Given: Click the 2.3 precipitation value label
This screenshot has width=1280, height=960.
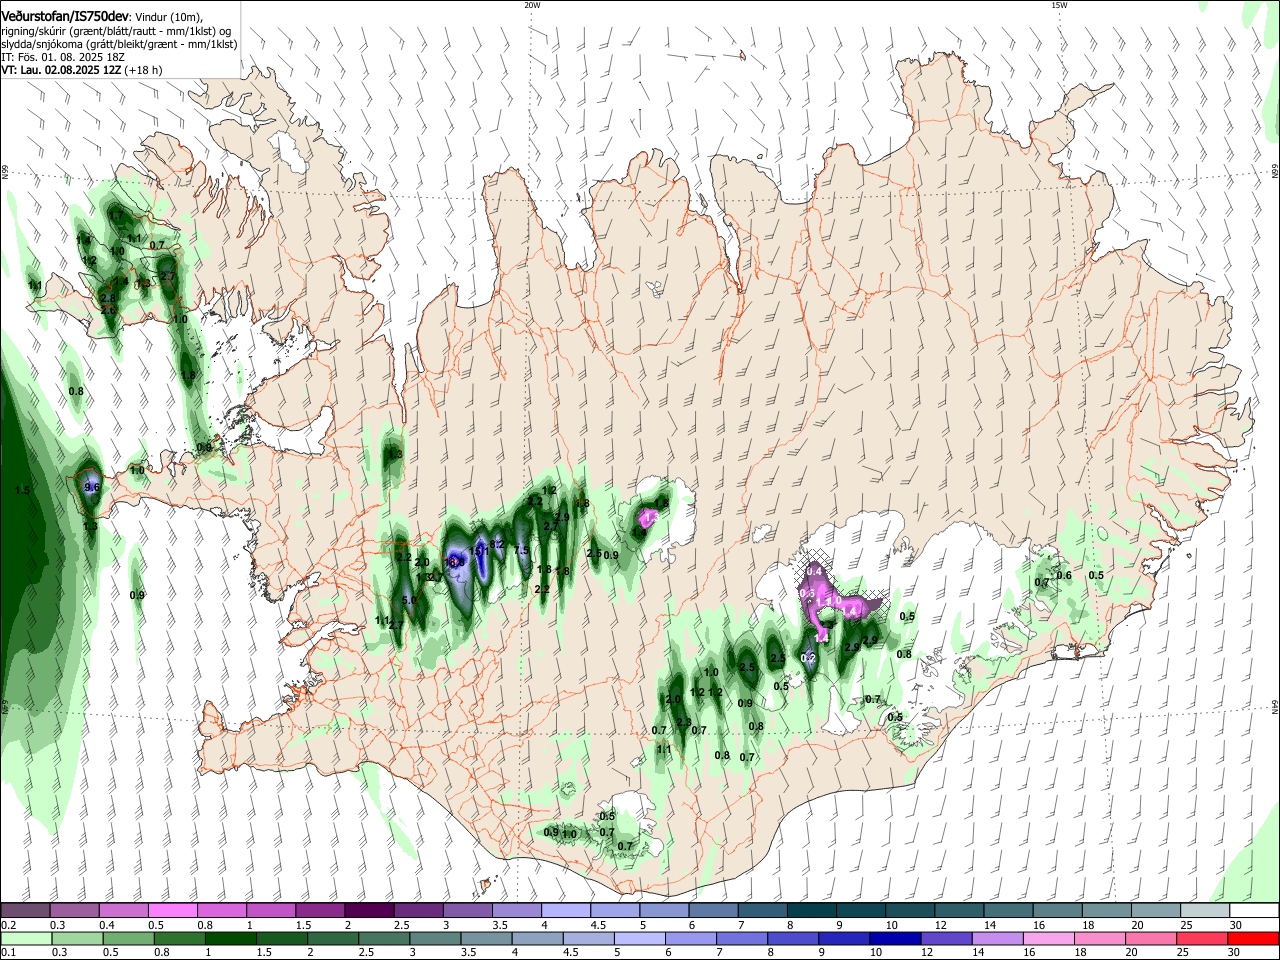Looking at the screenshot, I should pyautogui.click(x=684, y=722).
